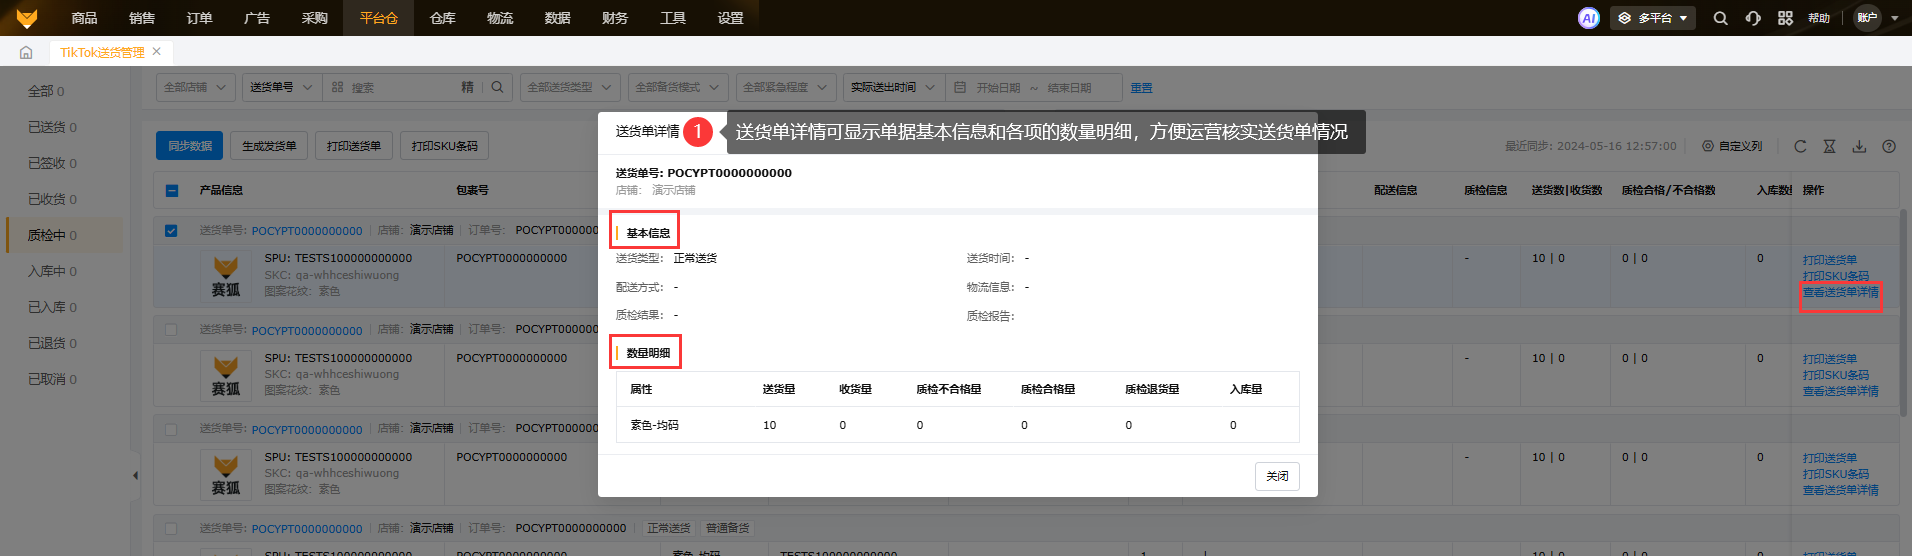
Task: Uncheck the first row checkbox
Action: [171, 230]
